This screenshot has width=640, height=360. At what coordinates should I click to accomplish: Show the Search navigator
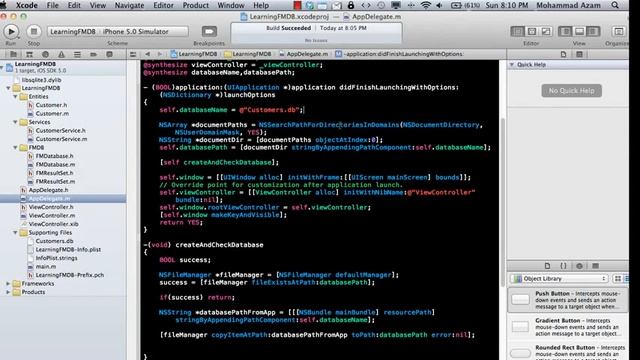(x=45, y=54)
